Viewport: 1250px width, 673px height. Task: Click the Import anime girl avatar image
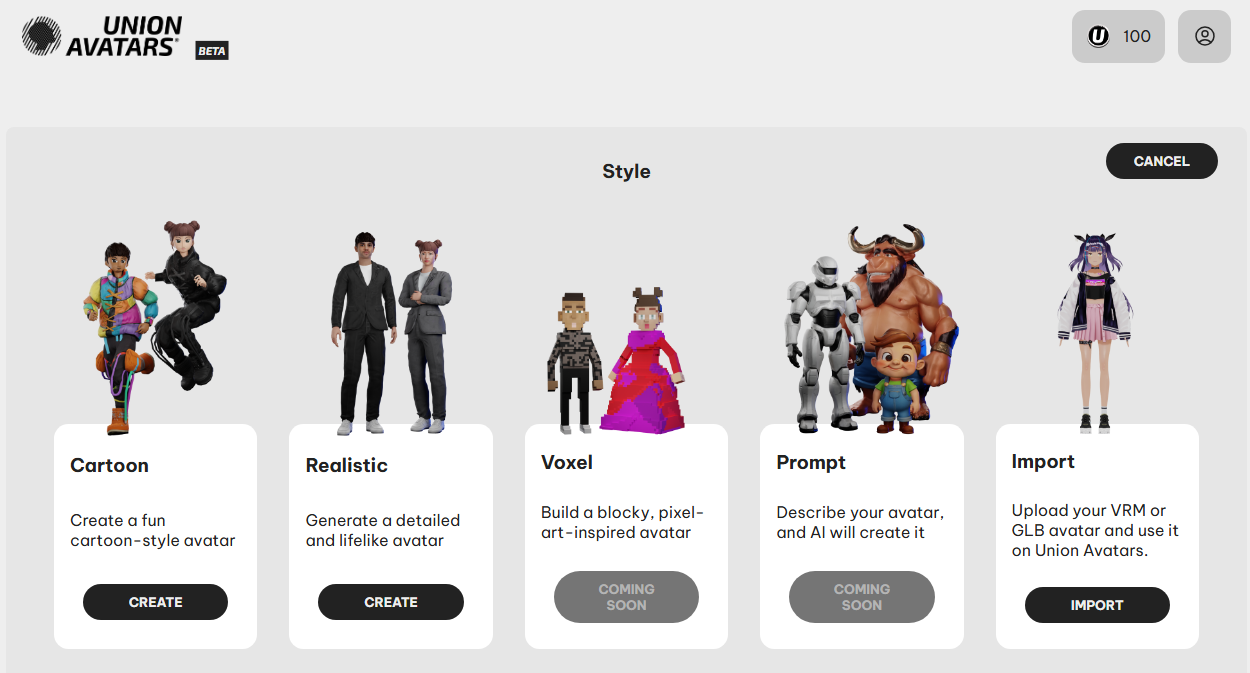(1095, 333)
